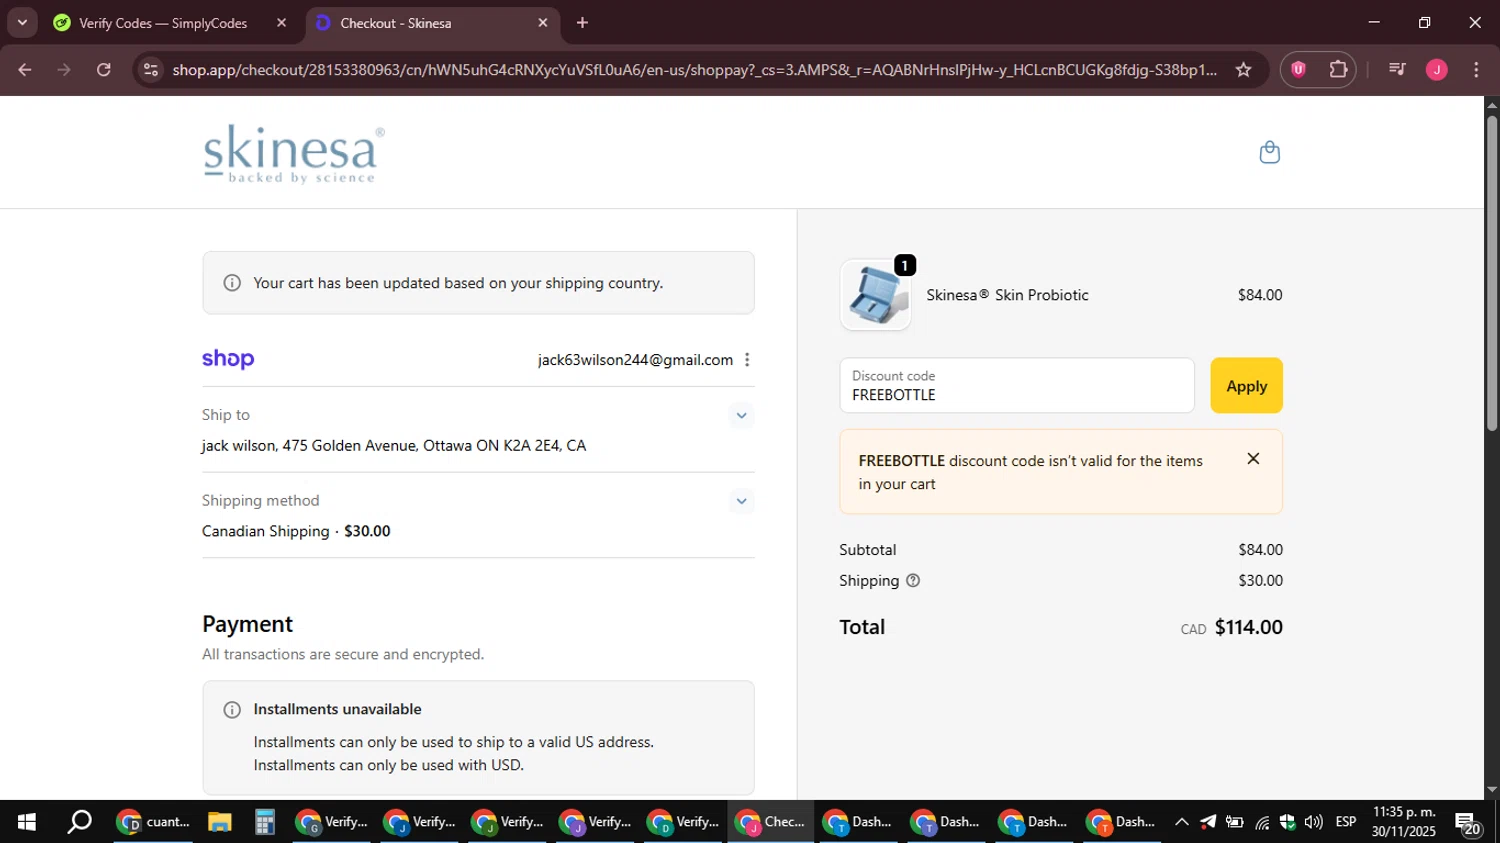Screen dimensions: 1500x843
Task: Open volume control in system tray
Action: 1313,822
